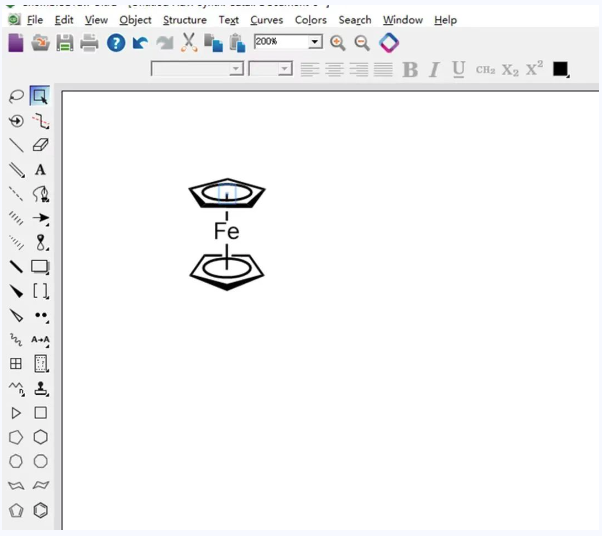Redo the last undone action
Image resolution: width=602 pixels, height=536 pixels.
tap(165, 43)
